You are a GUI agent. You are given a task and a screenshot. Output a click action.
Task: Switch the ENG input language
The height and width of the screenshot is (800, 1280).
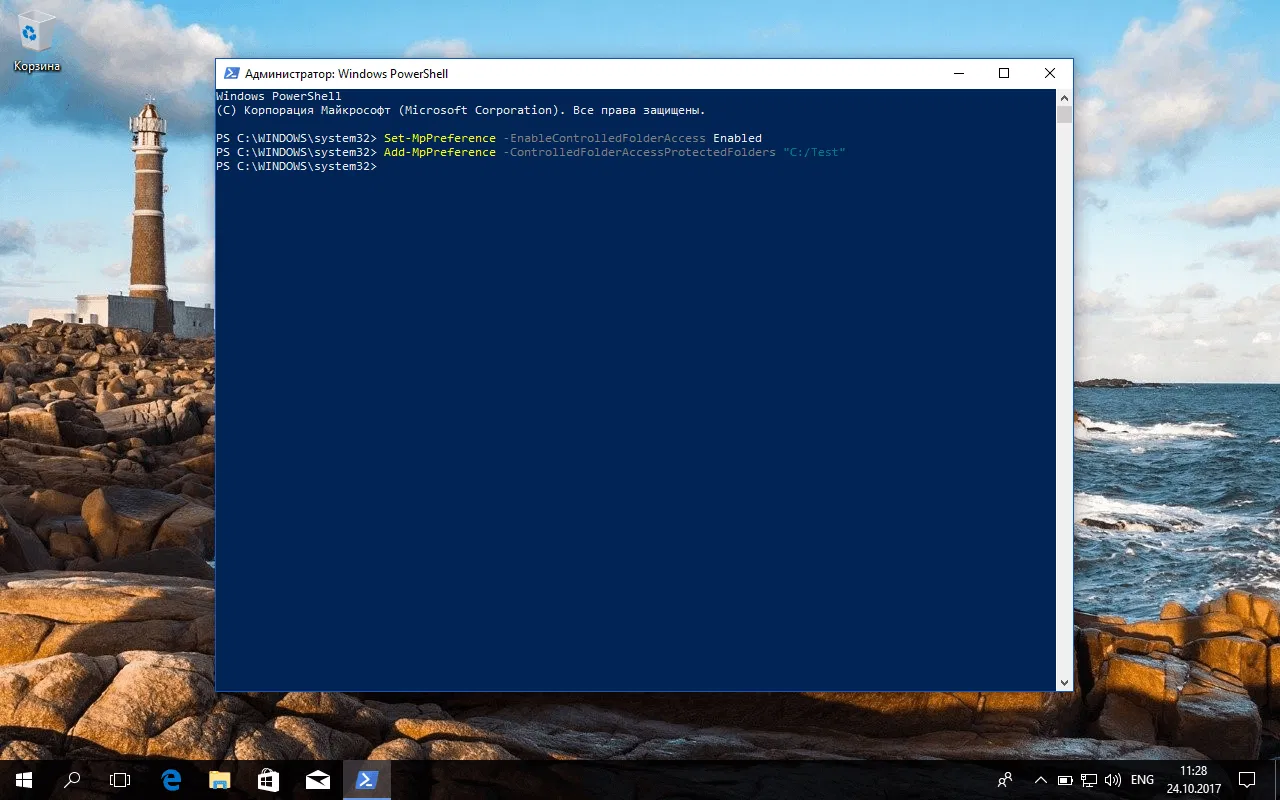tap(1141, 780)
